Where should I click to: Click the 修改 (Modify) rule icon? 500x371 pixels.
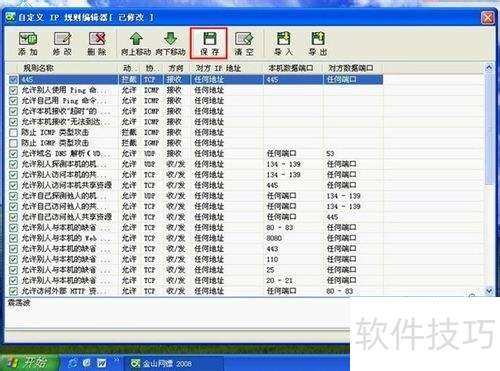pos(62,43)
